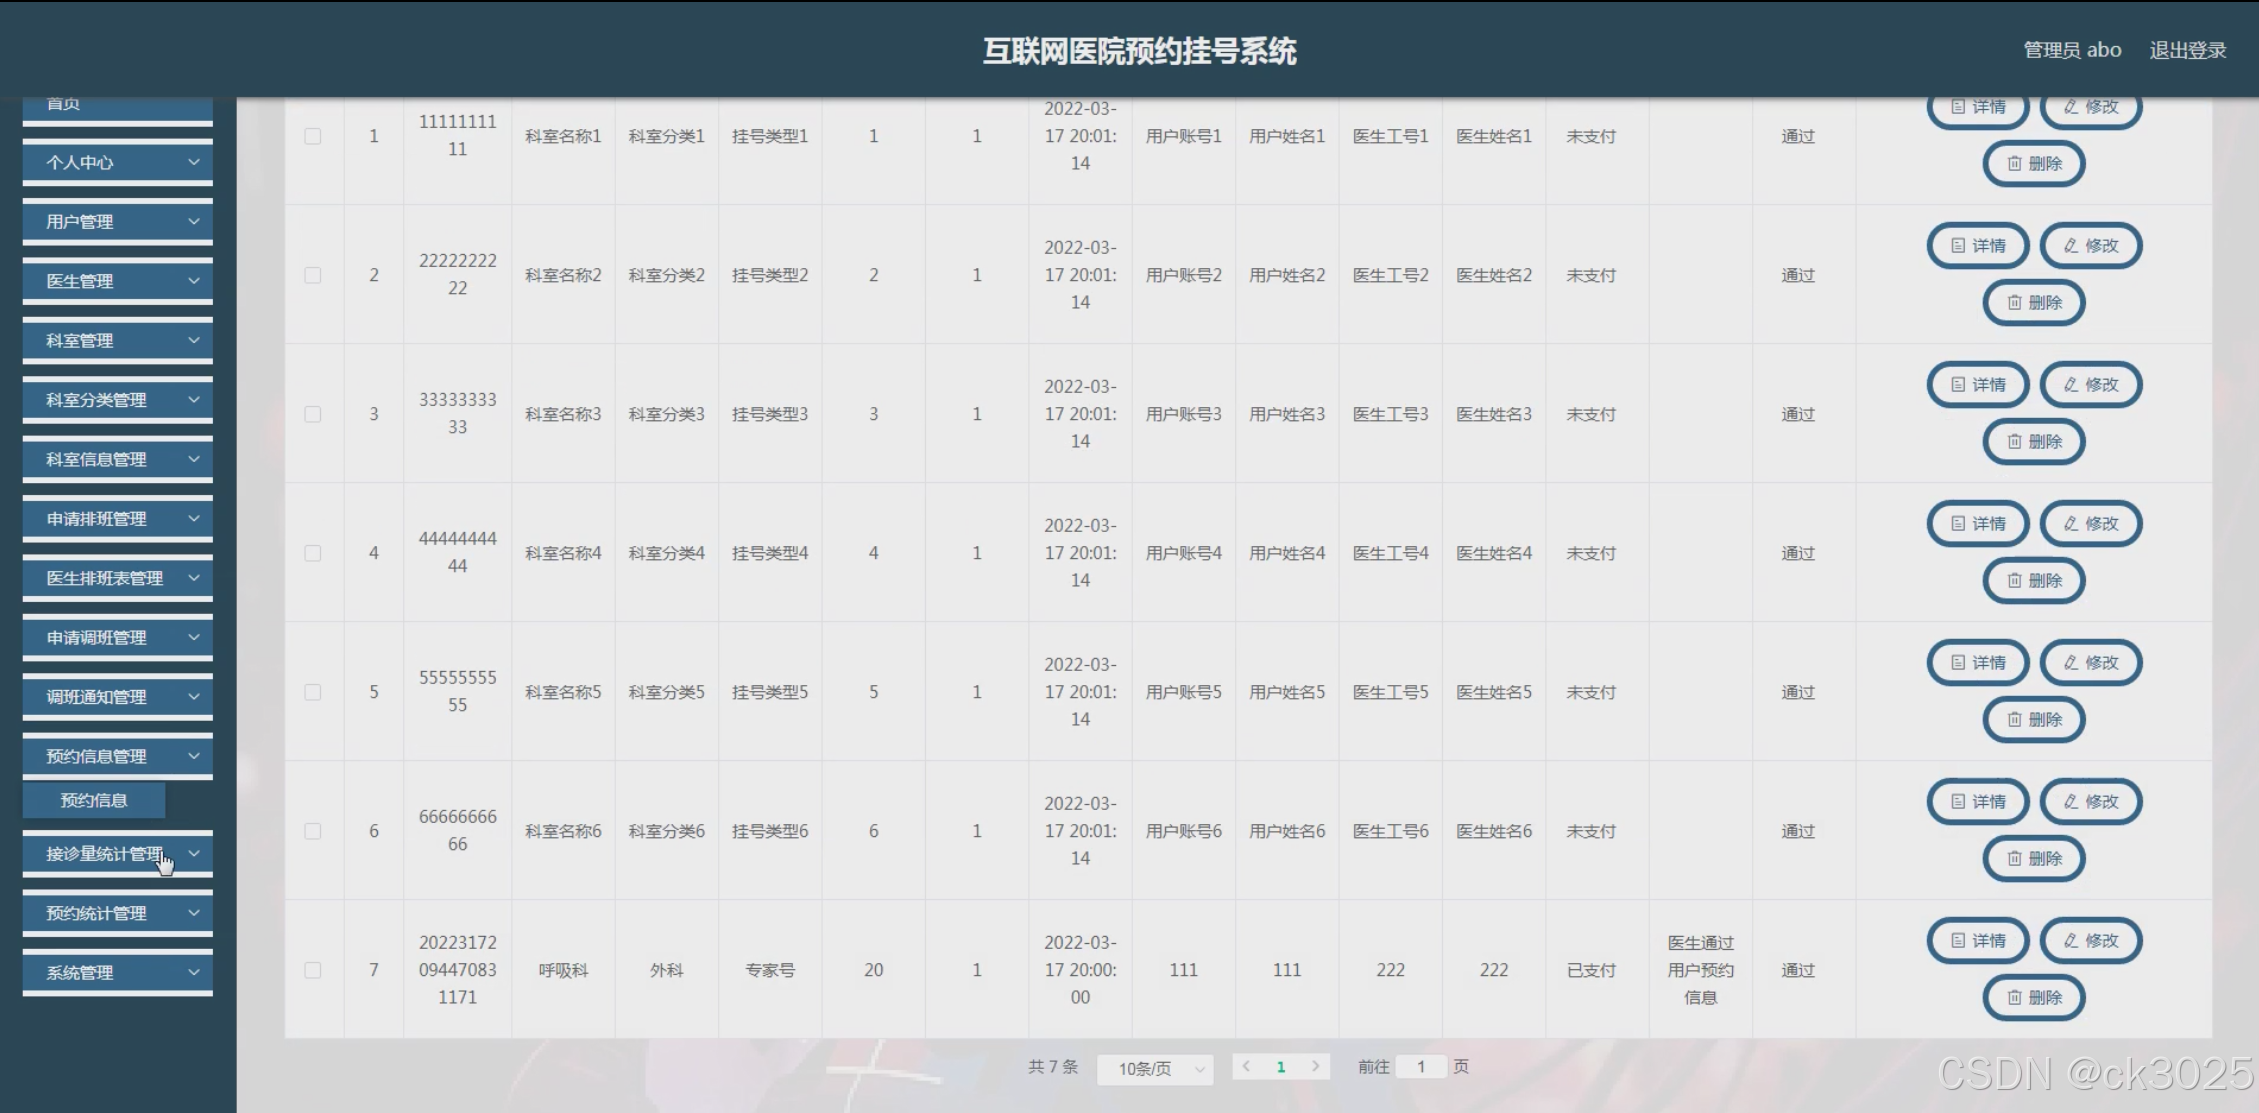Edit the row with 科室名称6

(2090, 802)
